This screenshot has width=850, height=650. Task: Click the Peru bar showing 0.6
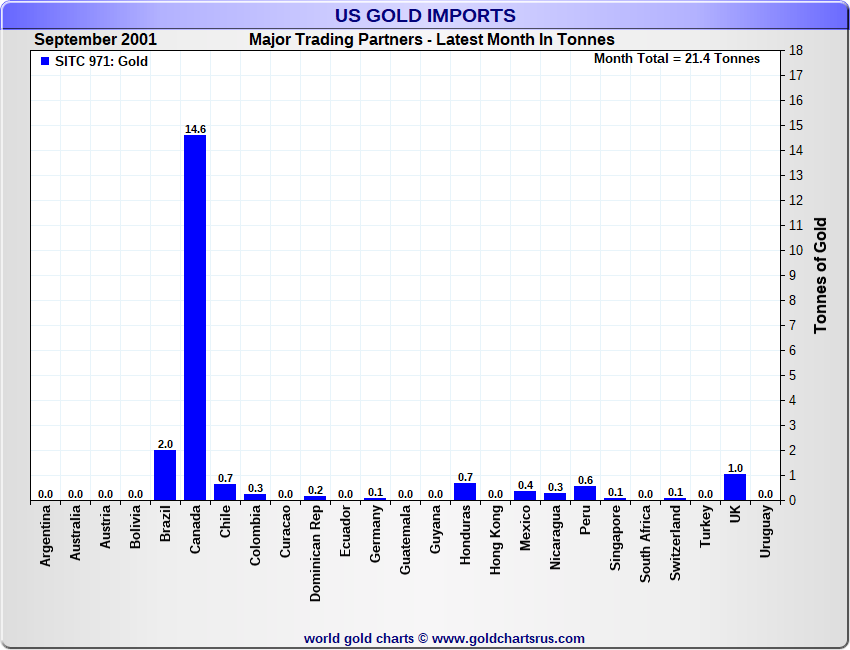point(585,493)
